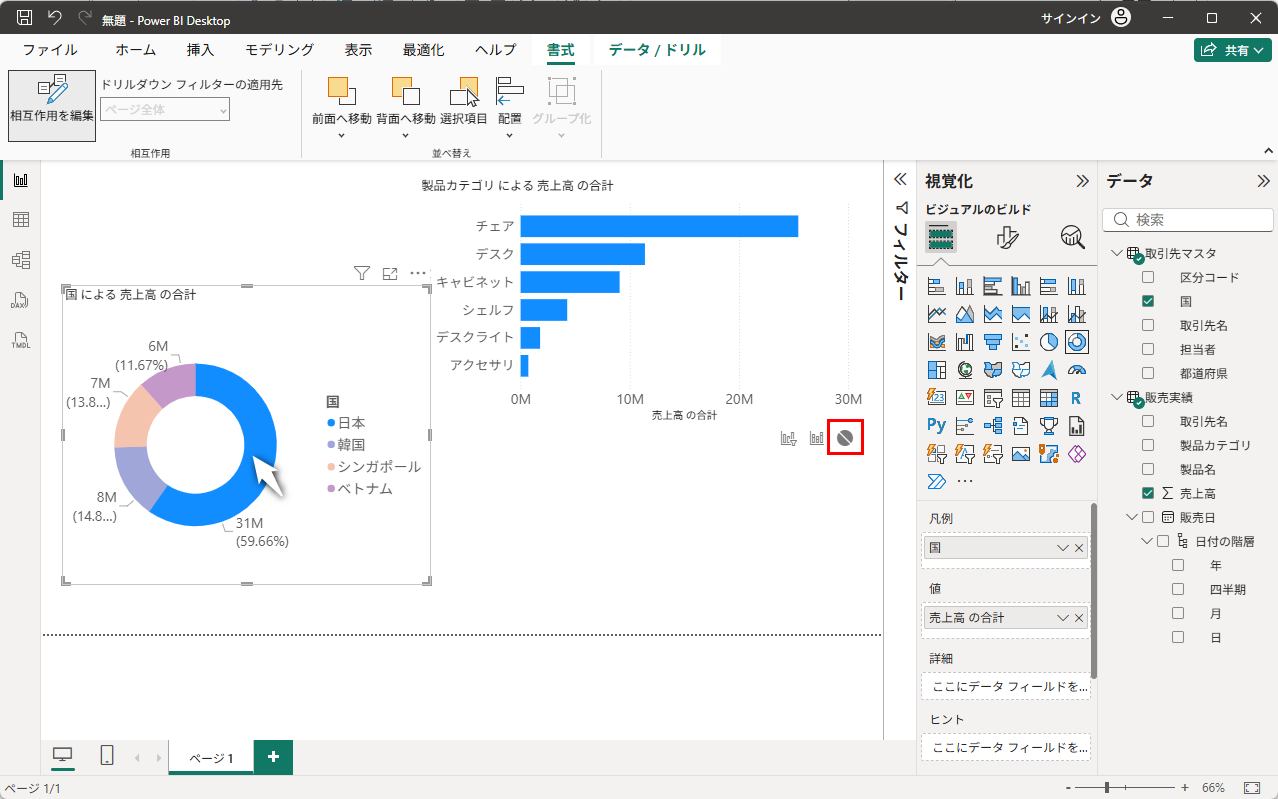The height and width of the screenshot is (799, 1278).
Task: Open DAX query view in sidebar
Action: coord(20,300)
